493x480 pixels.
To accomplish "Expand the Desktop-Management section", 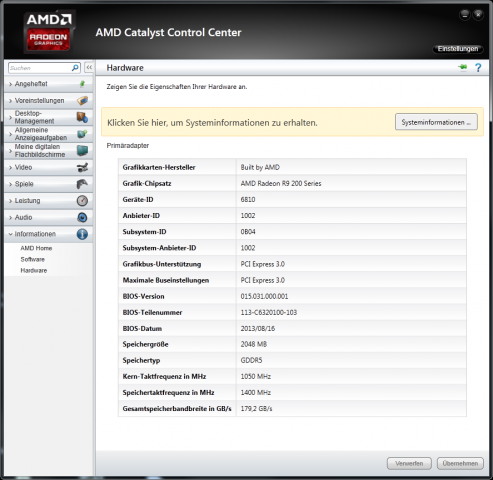I will (49, 117).
